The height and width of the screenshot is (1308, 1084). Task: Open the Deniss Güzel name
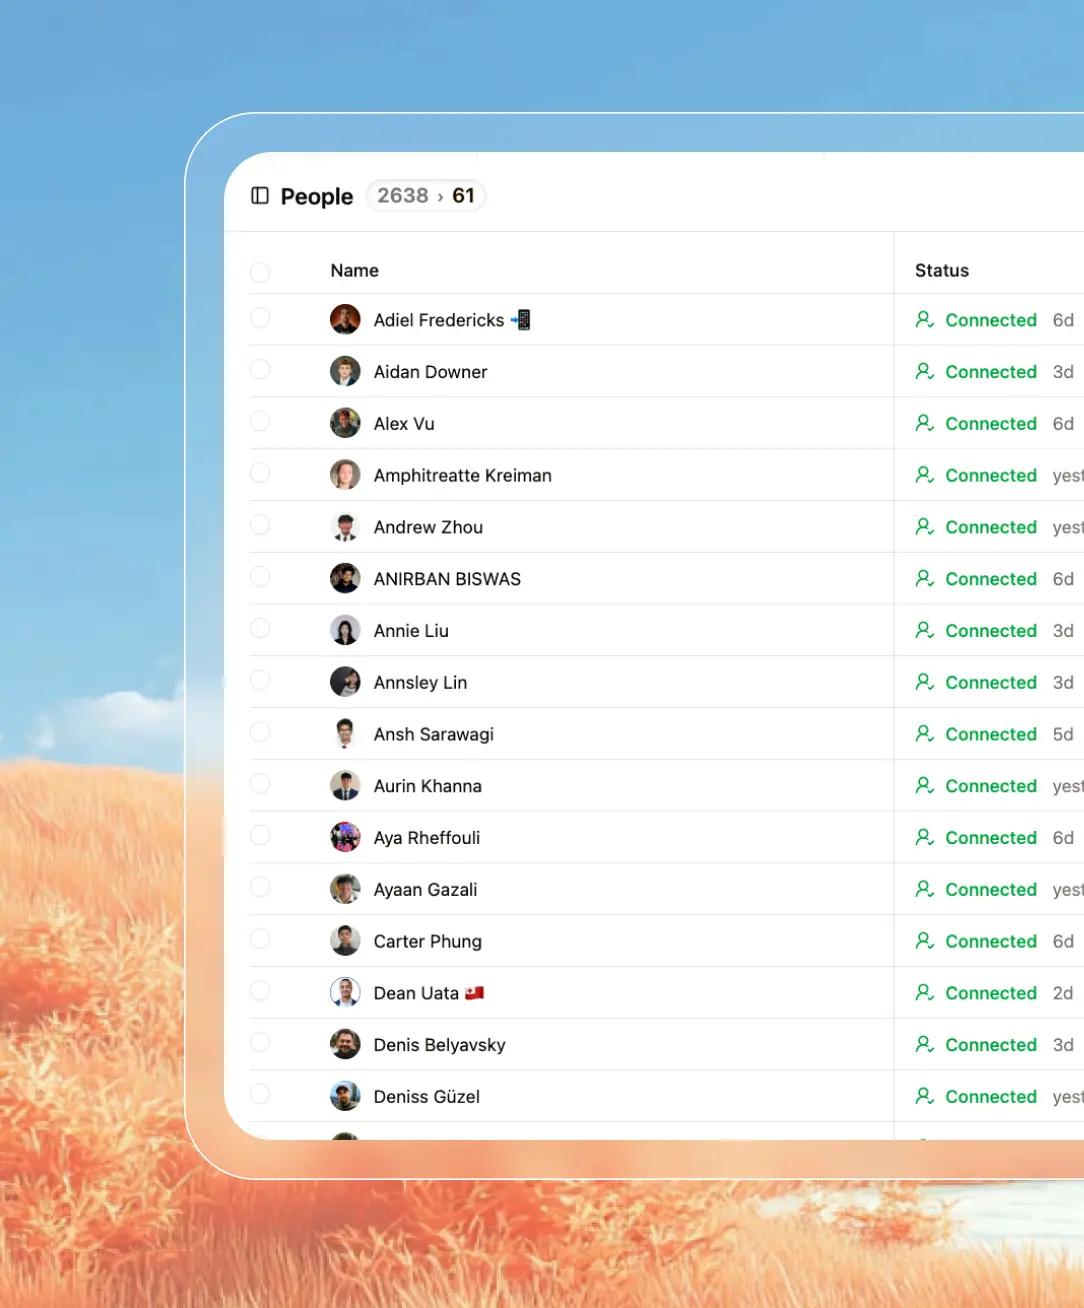click(427, 1097)
